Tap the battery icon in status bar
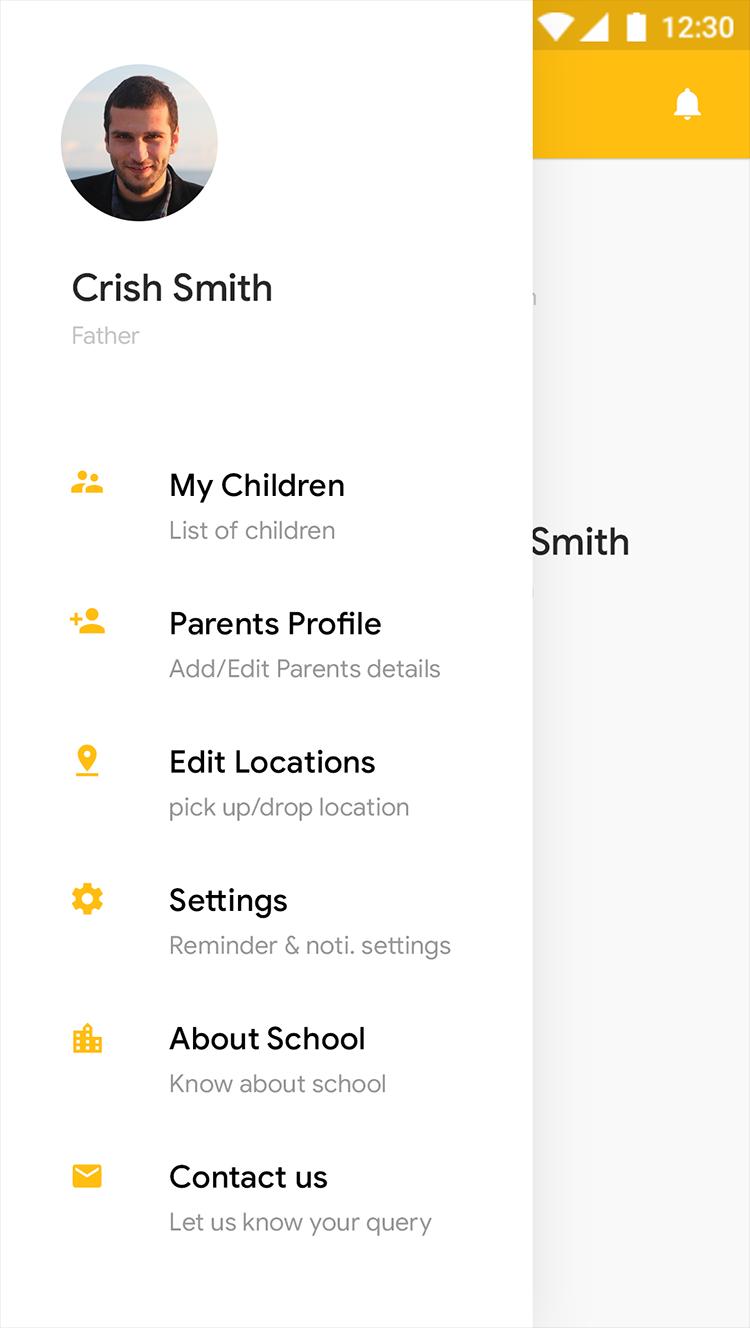Image resolution: width=750 pixels, height=1328 pixels. (636, 27)
